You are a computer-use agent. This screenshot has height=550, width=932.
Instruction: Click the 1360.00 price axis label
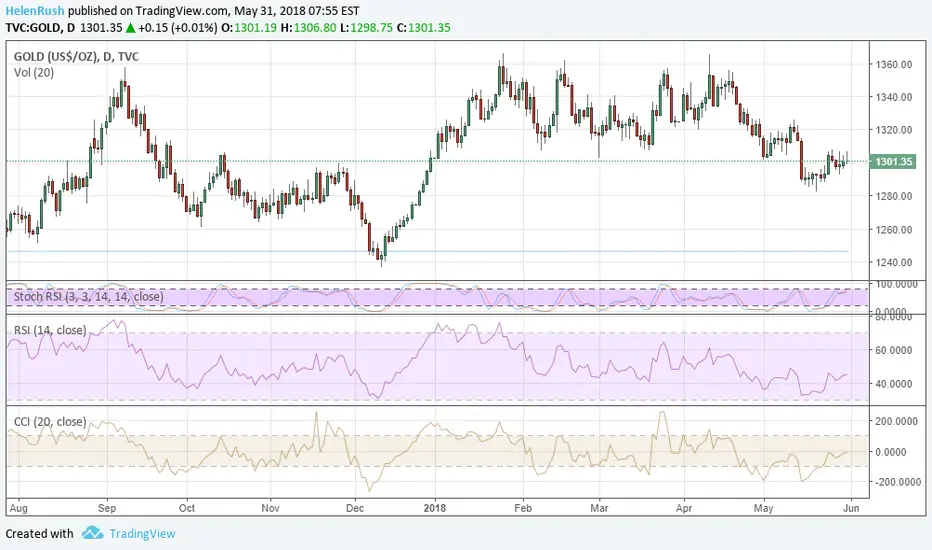pyautogui.click(x=894, y=64)
